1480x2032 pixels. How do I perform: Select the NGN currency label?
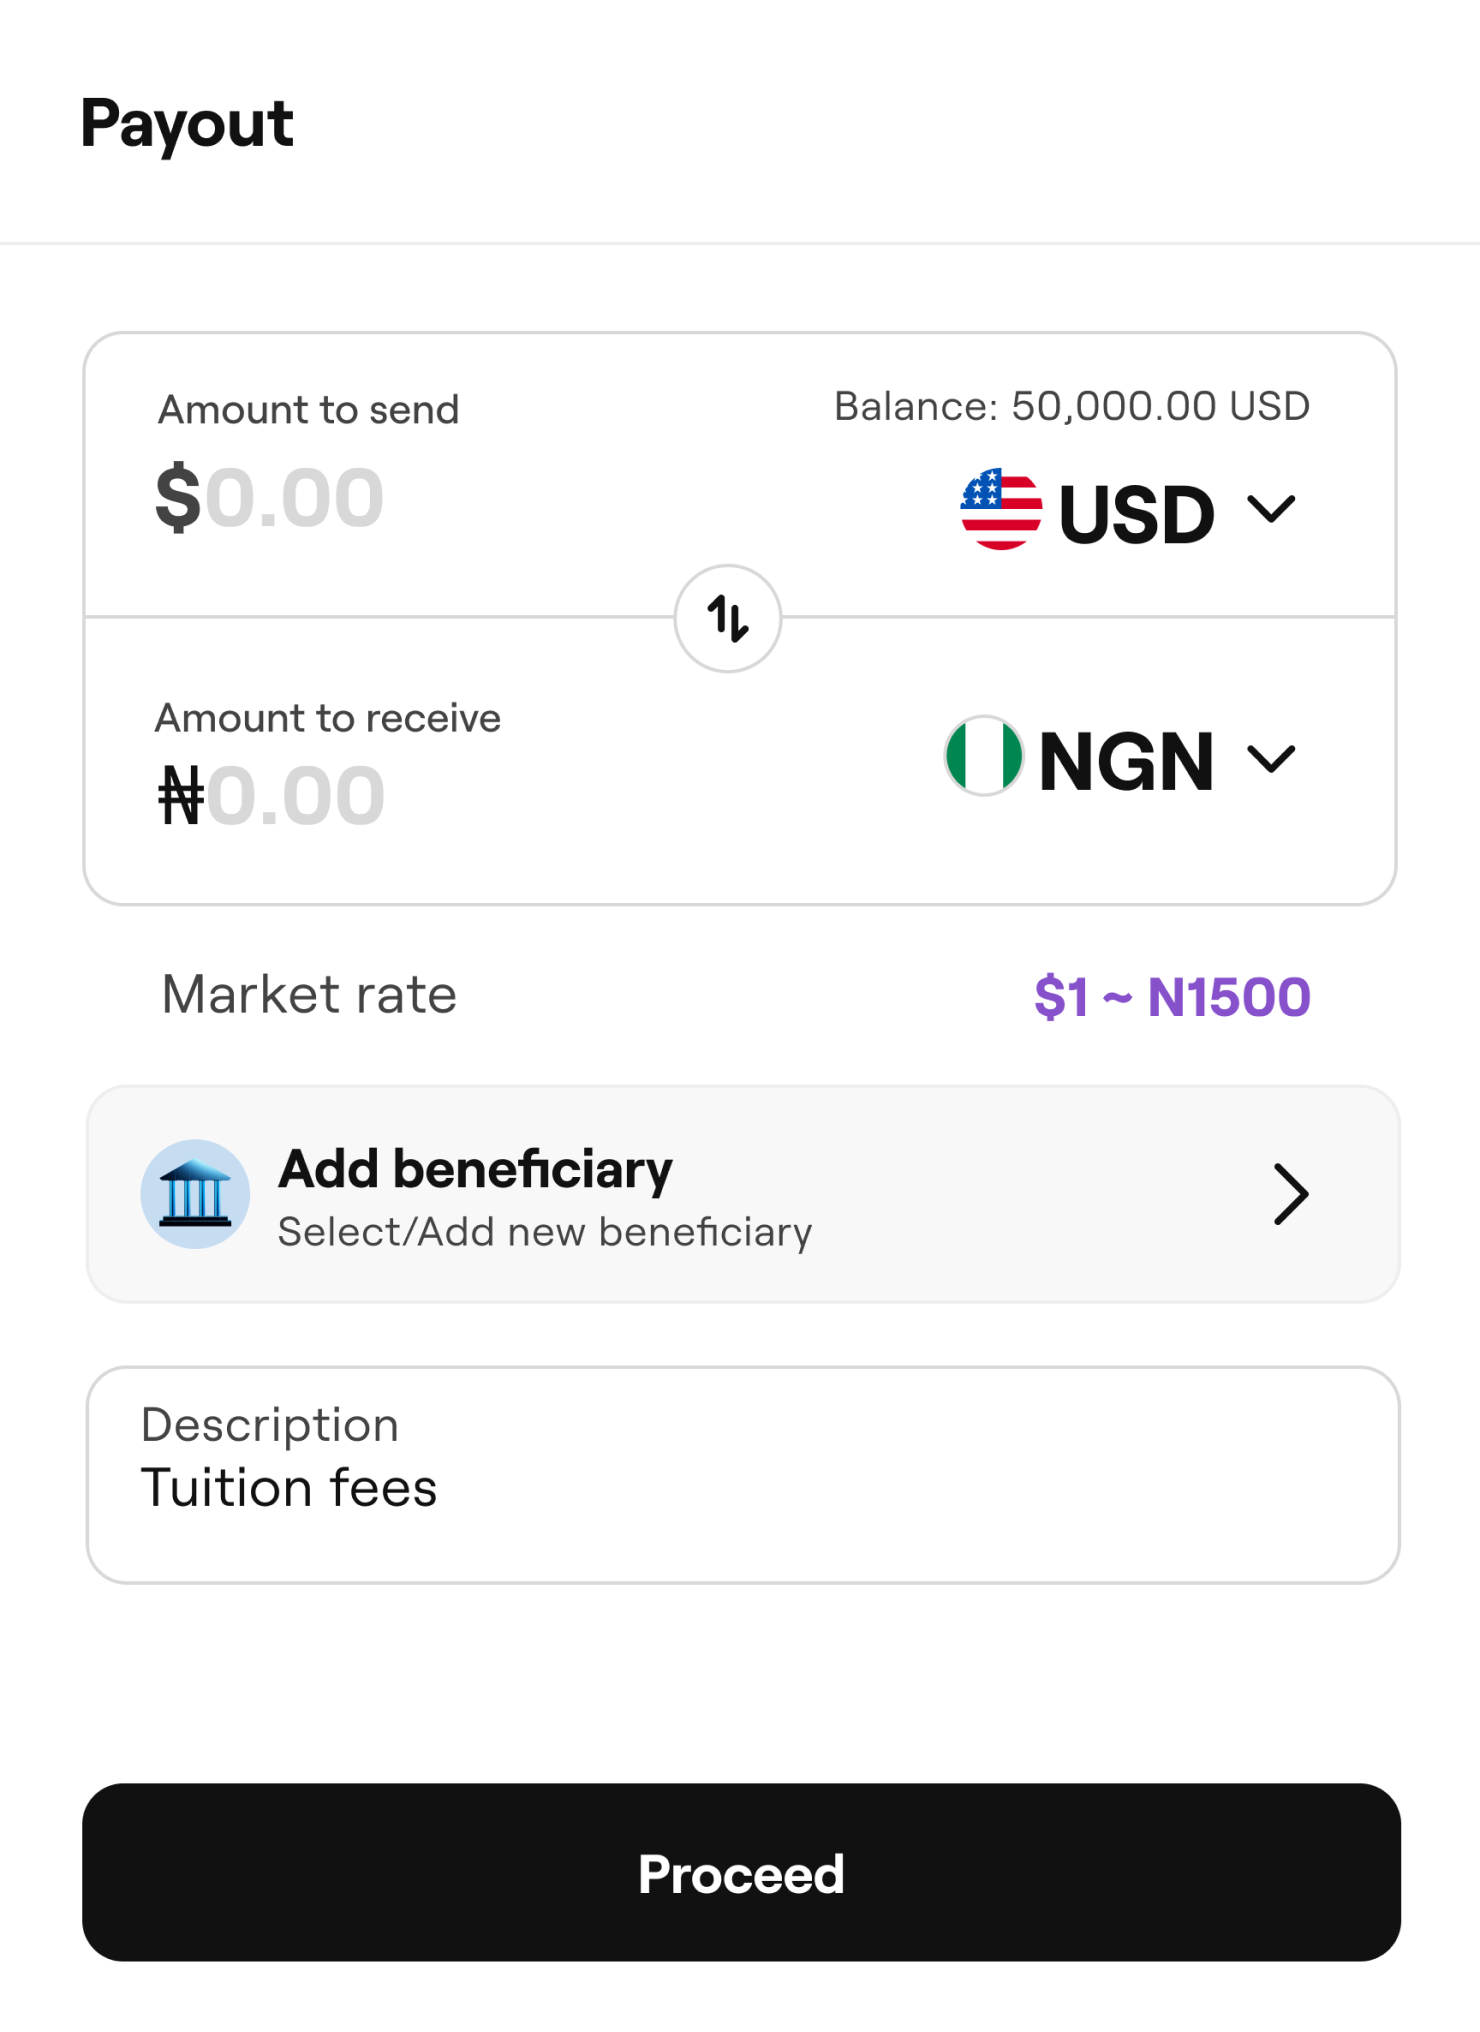coord(1126,762)
